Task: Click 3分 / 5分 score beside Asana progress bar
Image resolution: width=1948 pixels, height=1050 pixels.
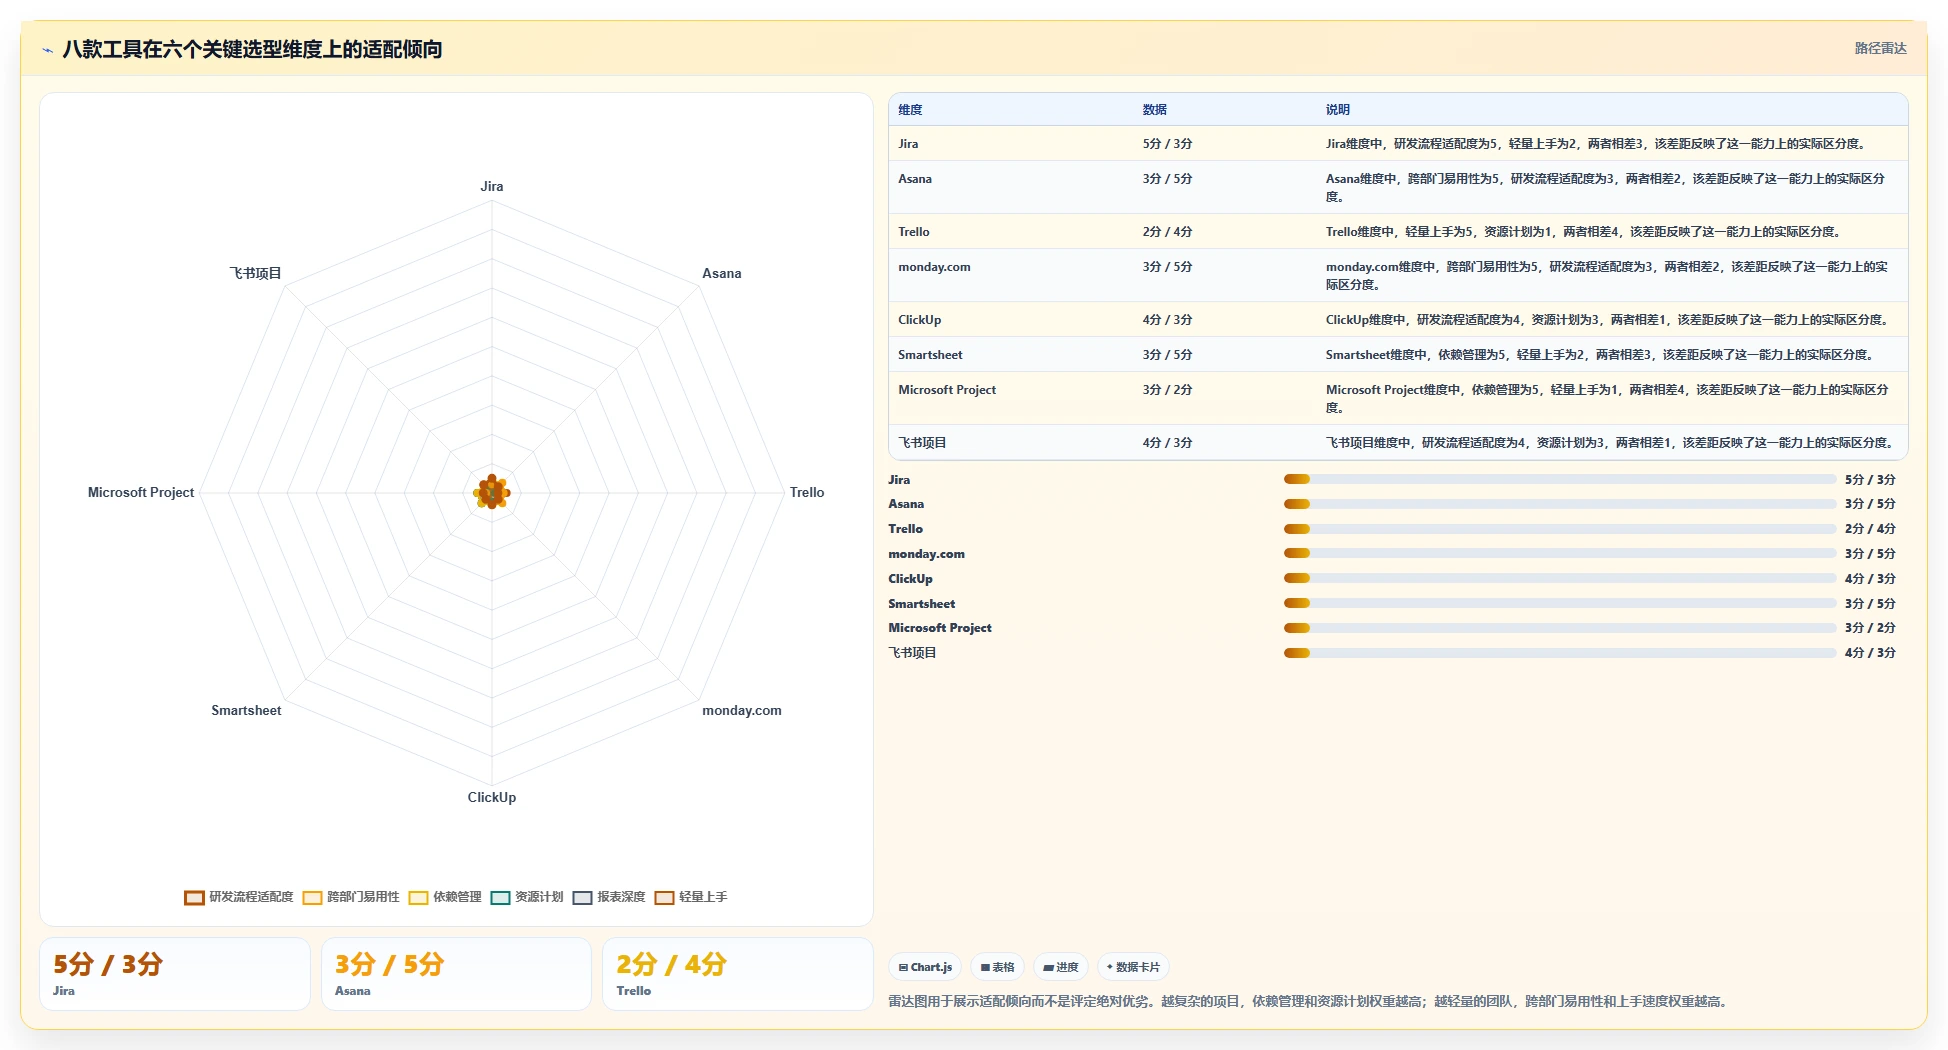Action: 1870,504
